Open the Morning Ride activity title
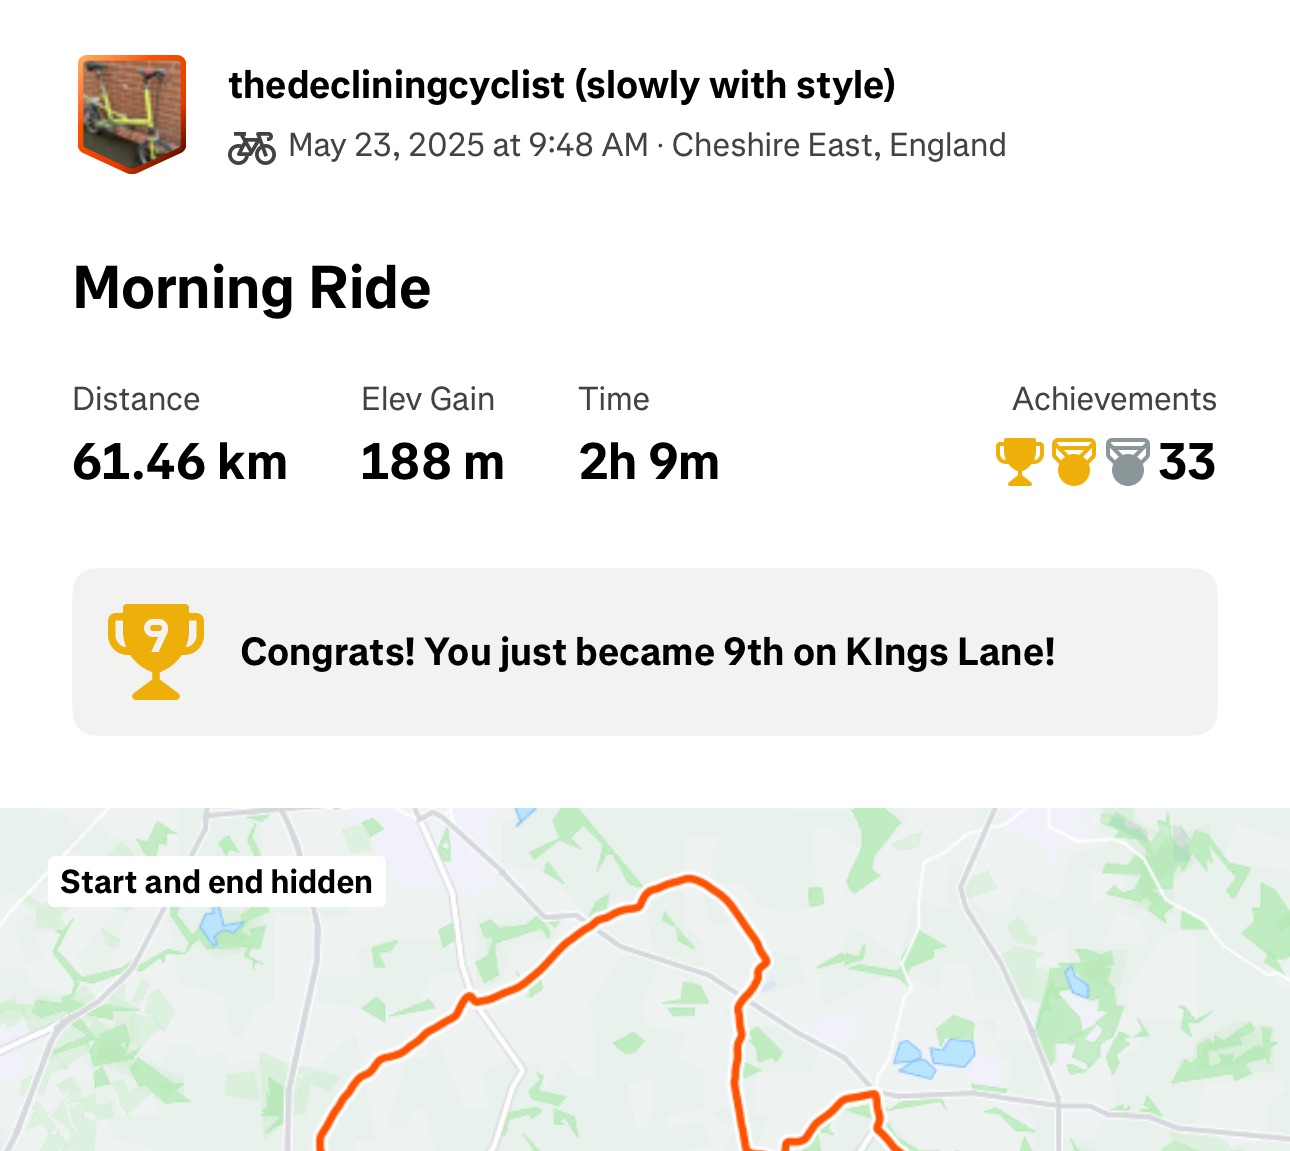 click(x=252, y=288)
